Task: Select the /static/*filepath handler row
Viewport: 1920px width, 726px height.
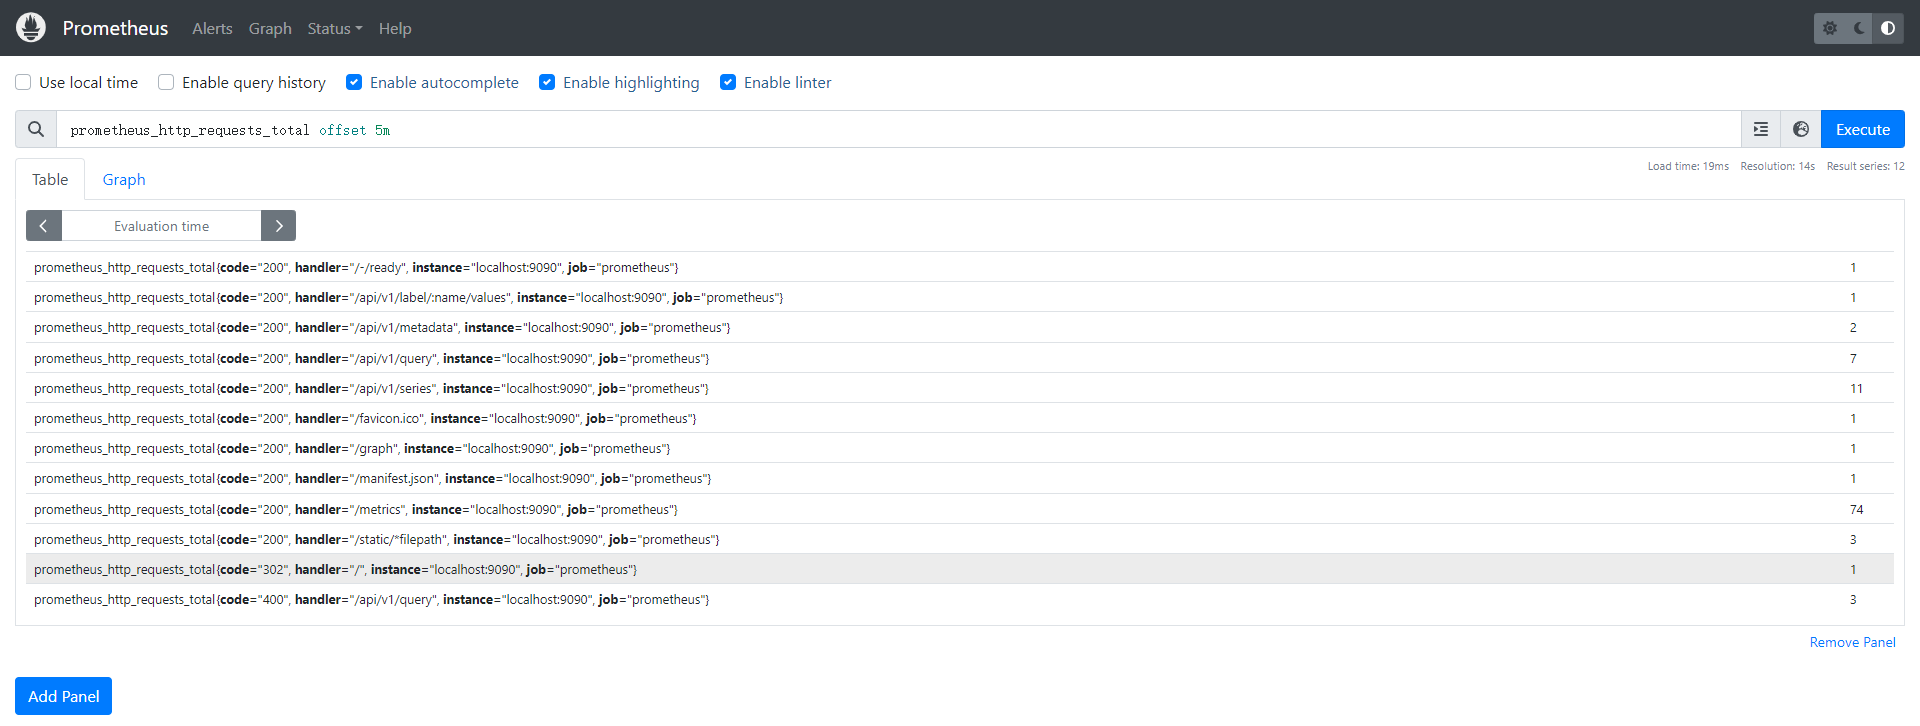Action: click(960, 539)
